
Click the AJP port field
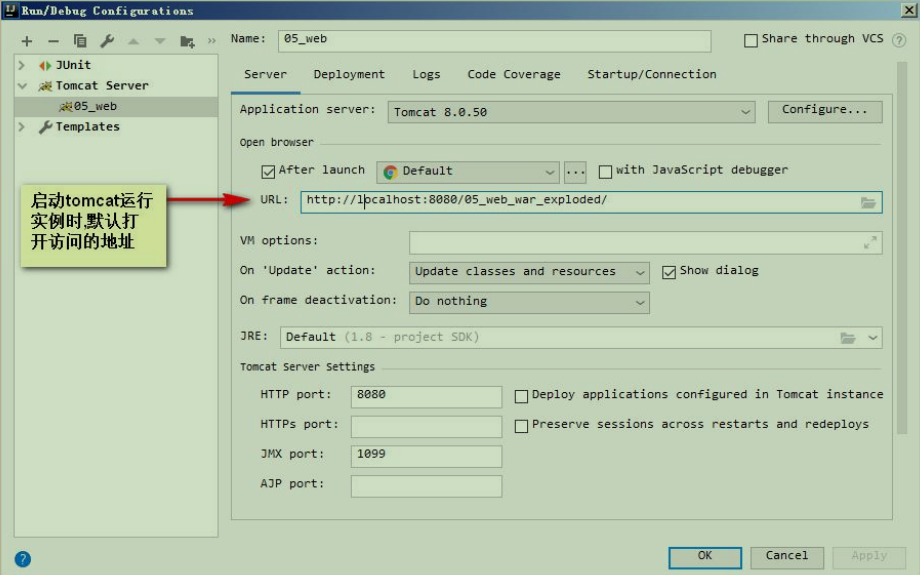[426, 486]
